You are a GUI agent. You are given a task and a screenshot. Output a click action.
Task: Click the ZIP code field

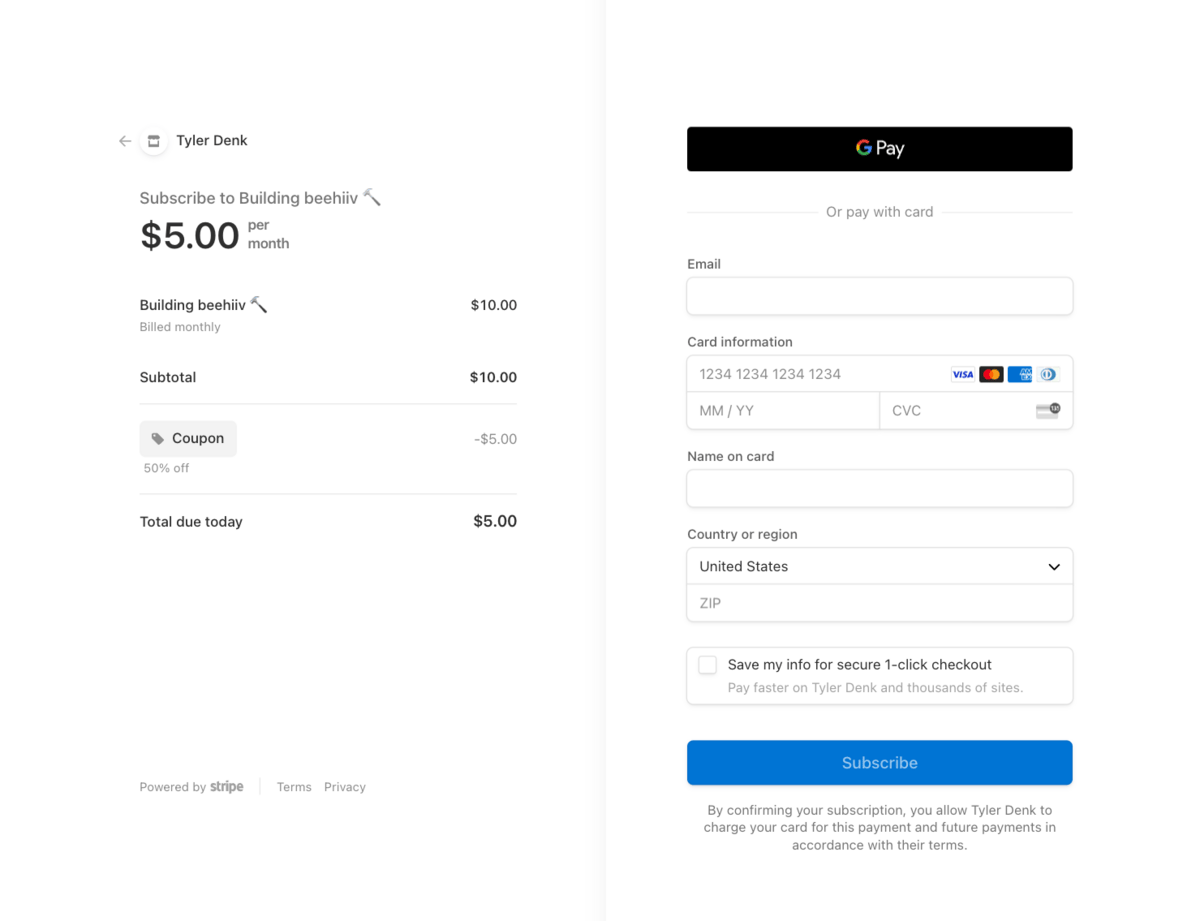(x=880, y=603)
